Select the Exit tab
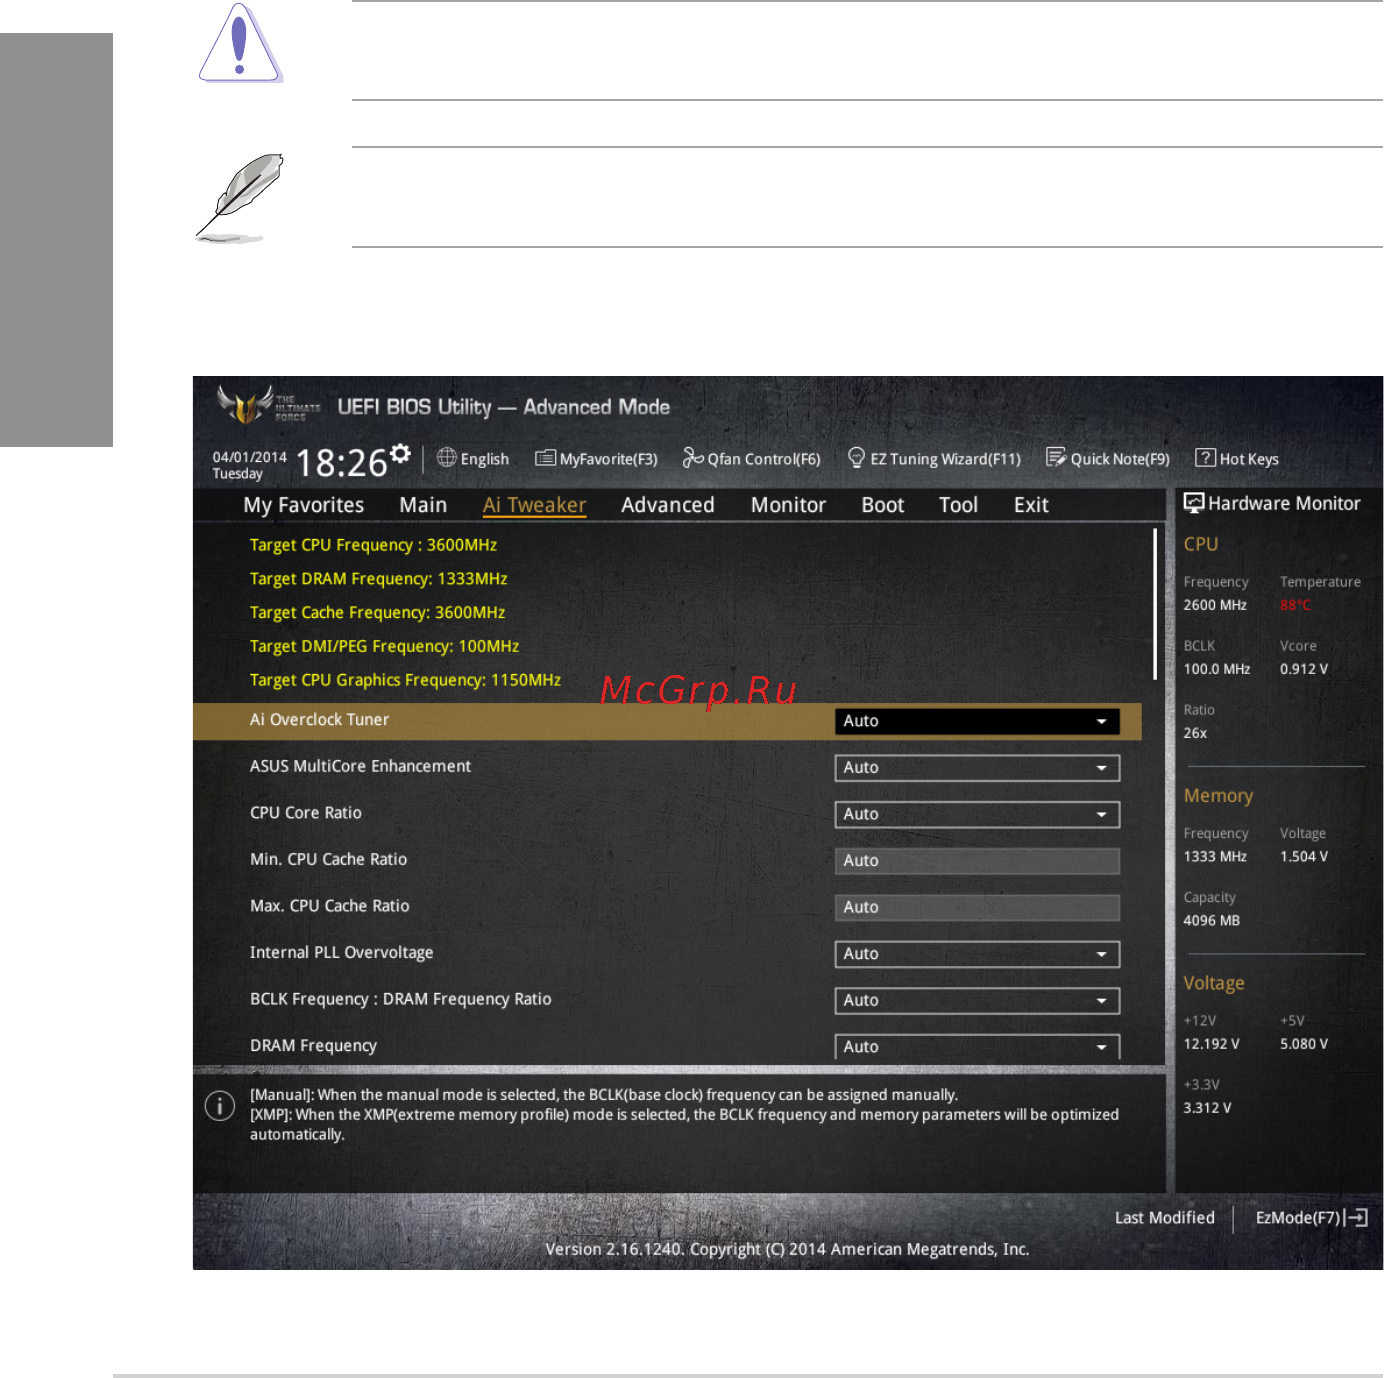Screen dimensions: 1384x1378 1031,505
